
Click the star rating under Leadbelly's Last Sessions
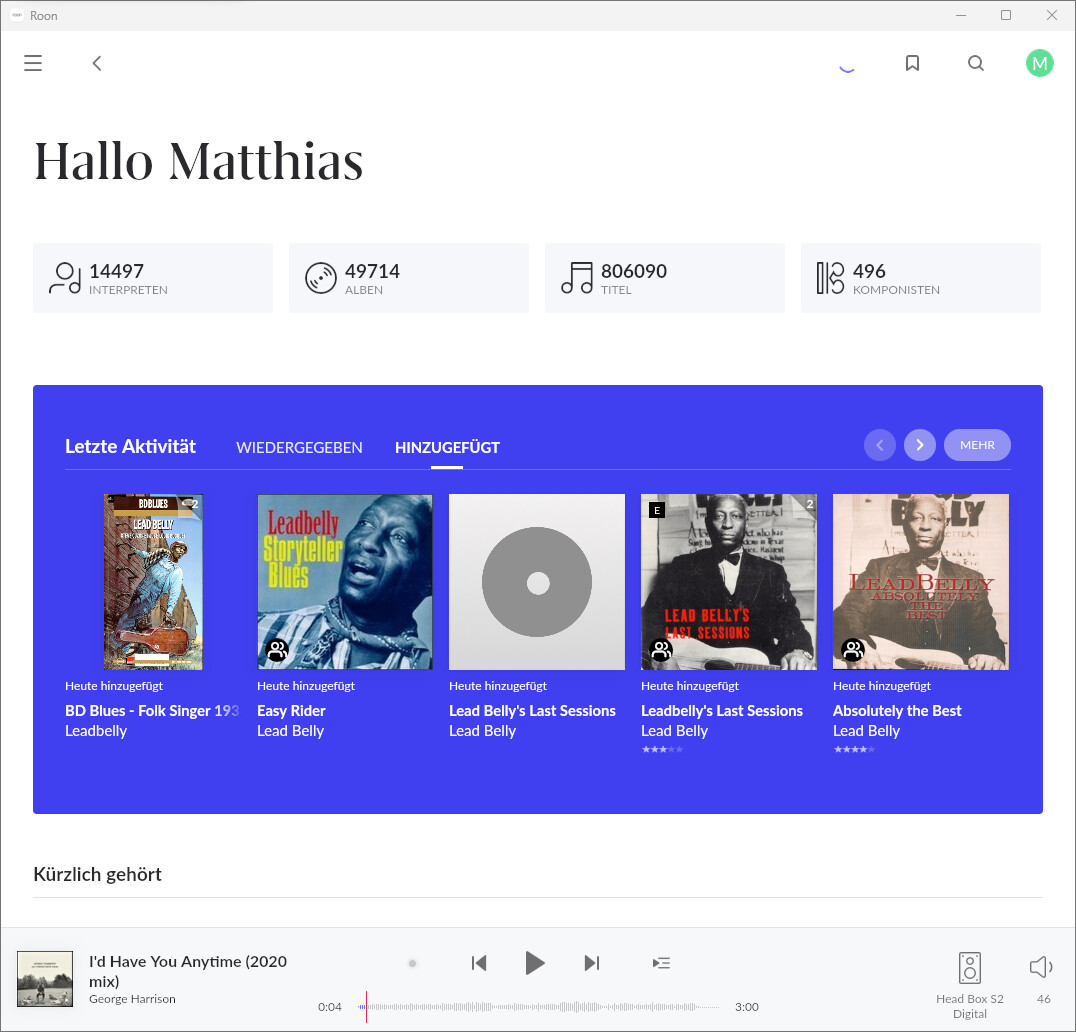(x=662, y=749)
